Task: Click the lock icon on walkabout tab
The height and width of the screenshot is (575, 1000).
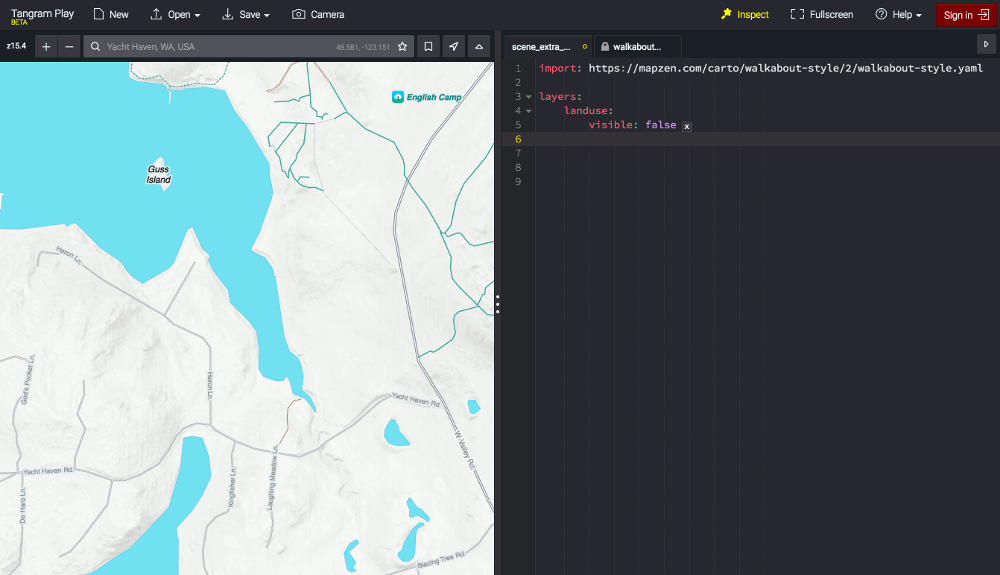Action: [605, 47]
